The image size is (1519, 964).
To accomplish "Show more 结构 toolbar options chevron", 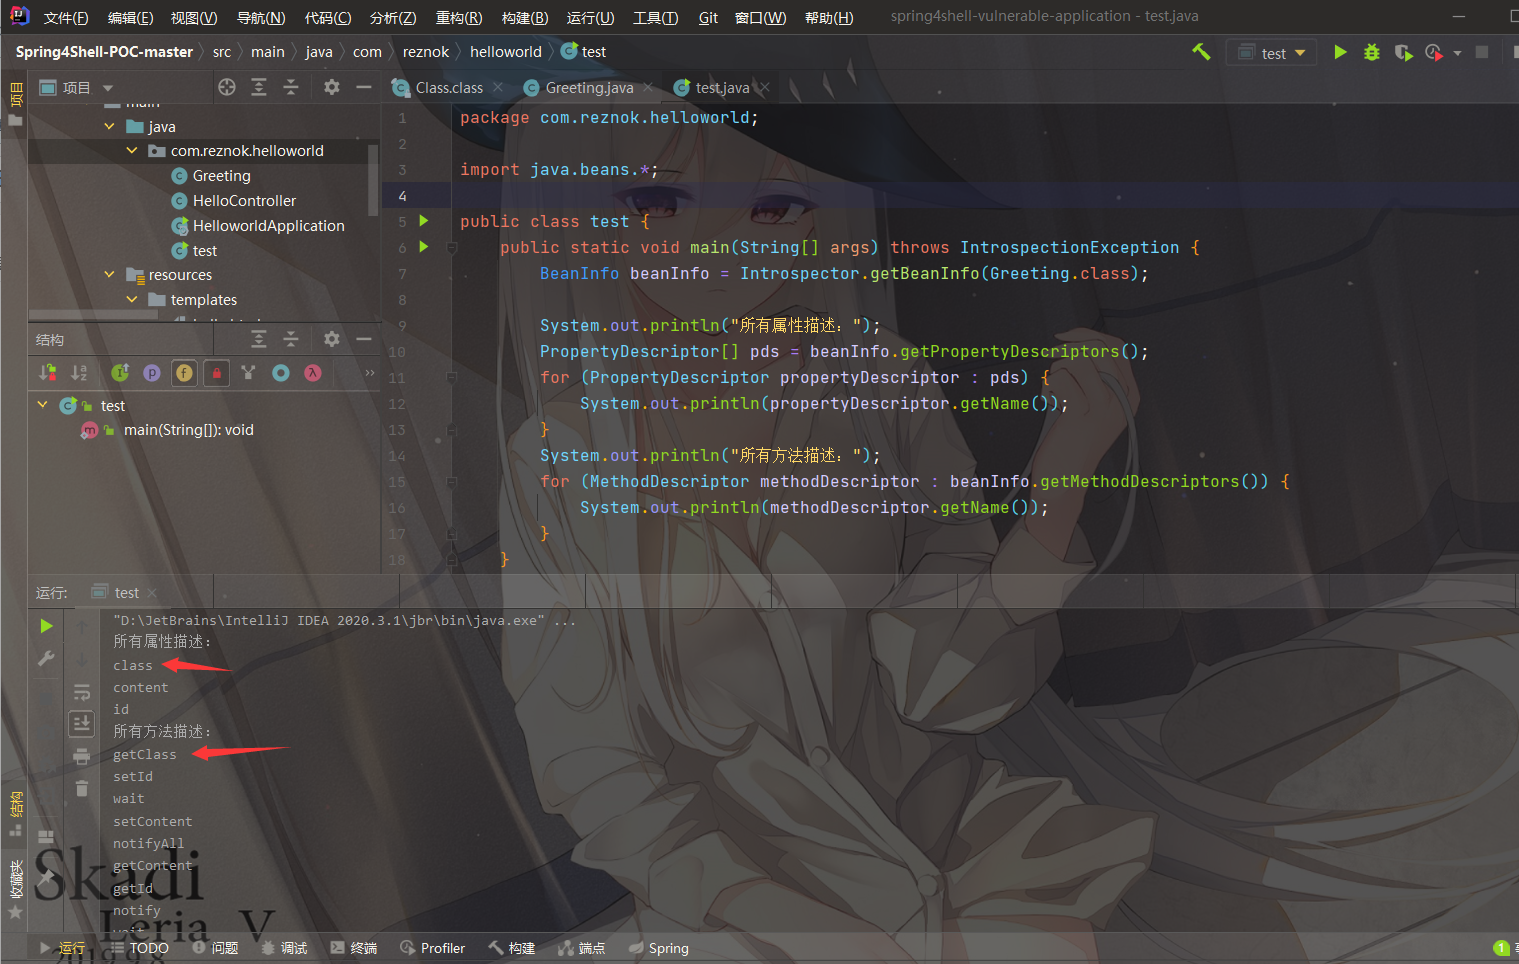I will pos(370,373).
